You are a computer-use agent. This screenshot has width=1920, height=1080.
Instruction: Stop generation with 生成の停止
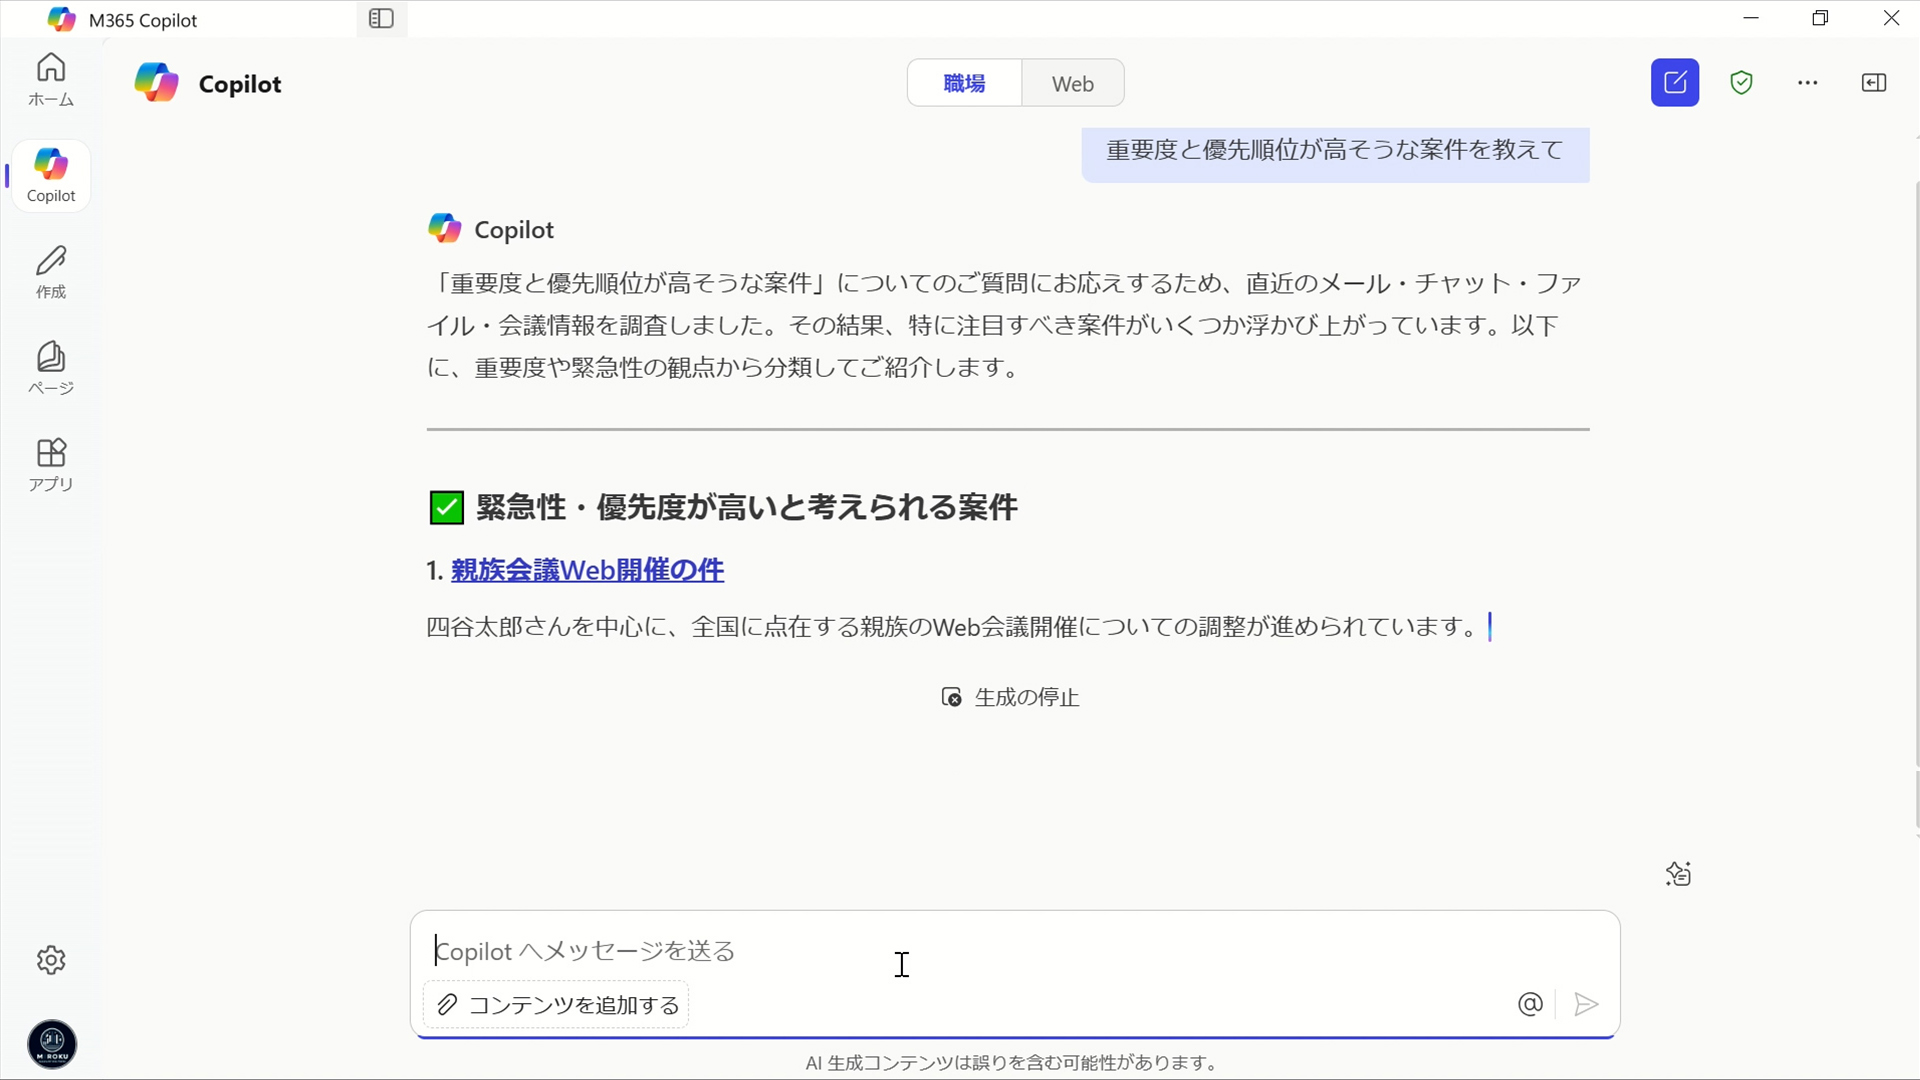pos(1010,697)
